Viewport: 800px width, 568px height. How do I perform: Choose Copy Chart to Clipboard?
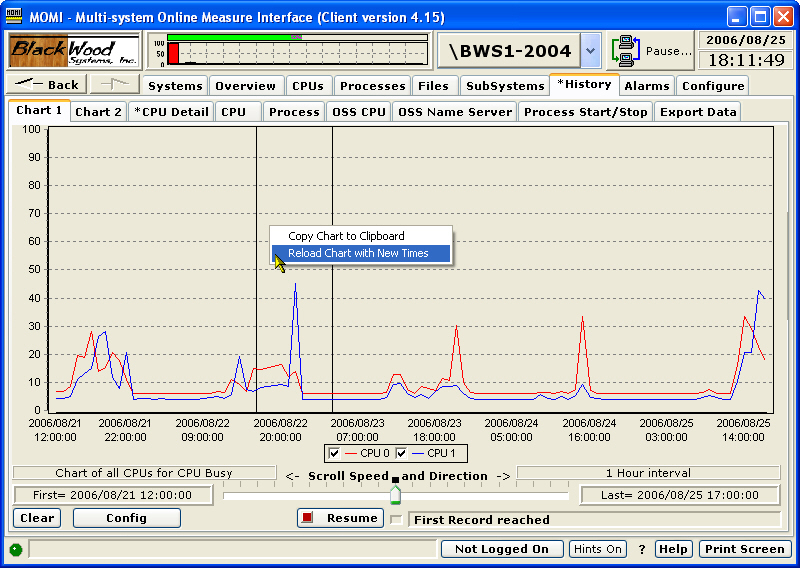[346, 236]
